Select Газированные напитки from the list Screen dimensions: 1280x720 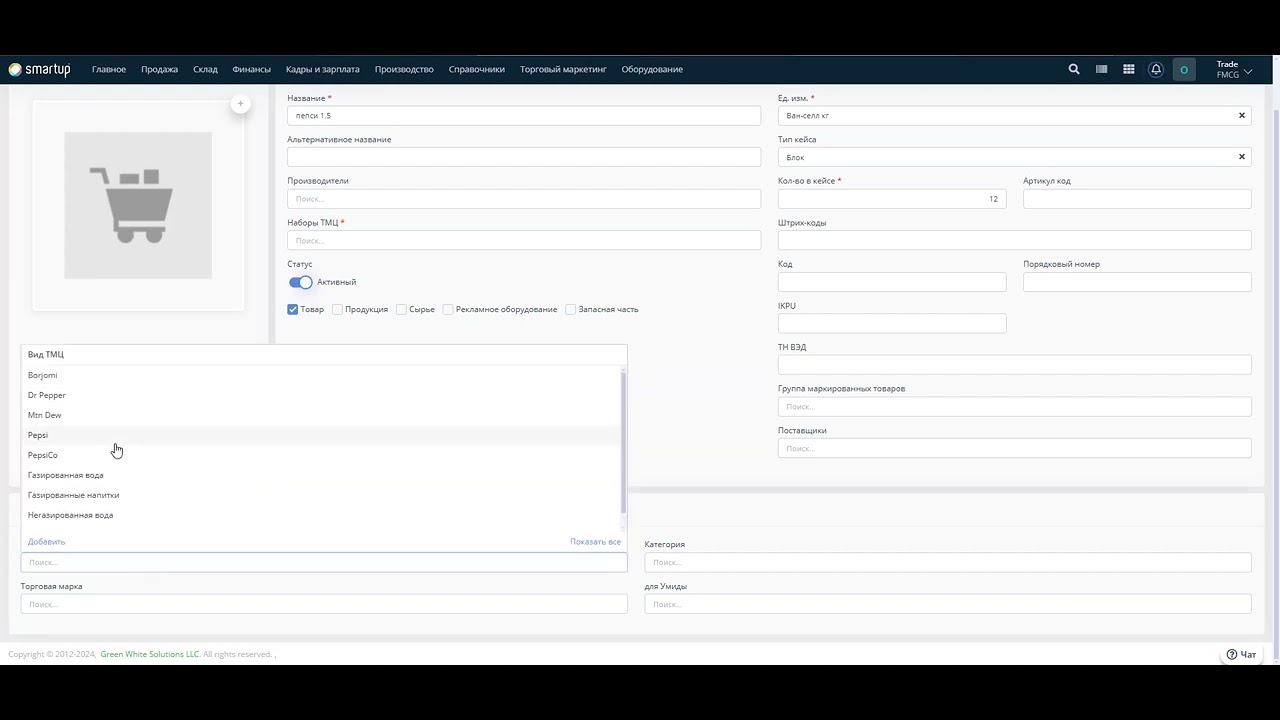[x=322, y=495]
